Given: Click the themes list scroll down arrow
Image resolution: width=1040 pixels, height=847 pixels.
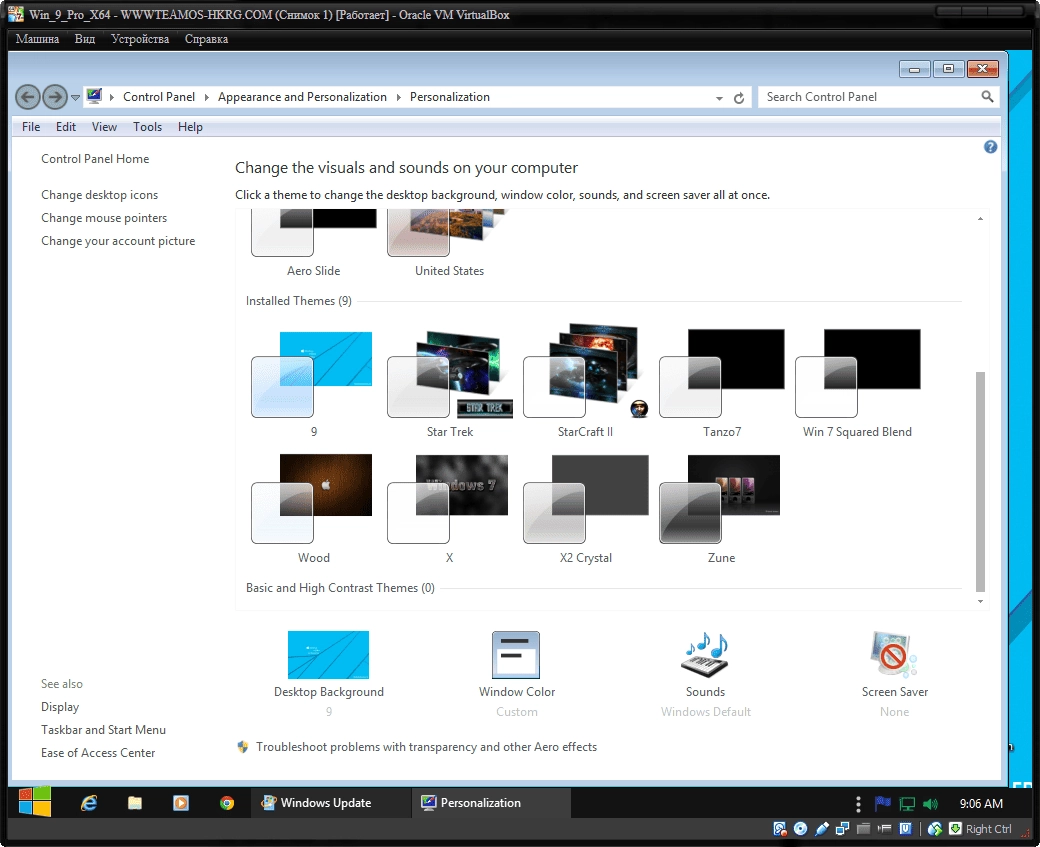Looking at the screenshot, I should point(980,602).
